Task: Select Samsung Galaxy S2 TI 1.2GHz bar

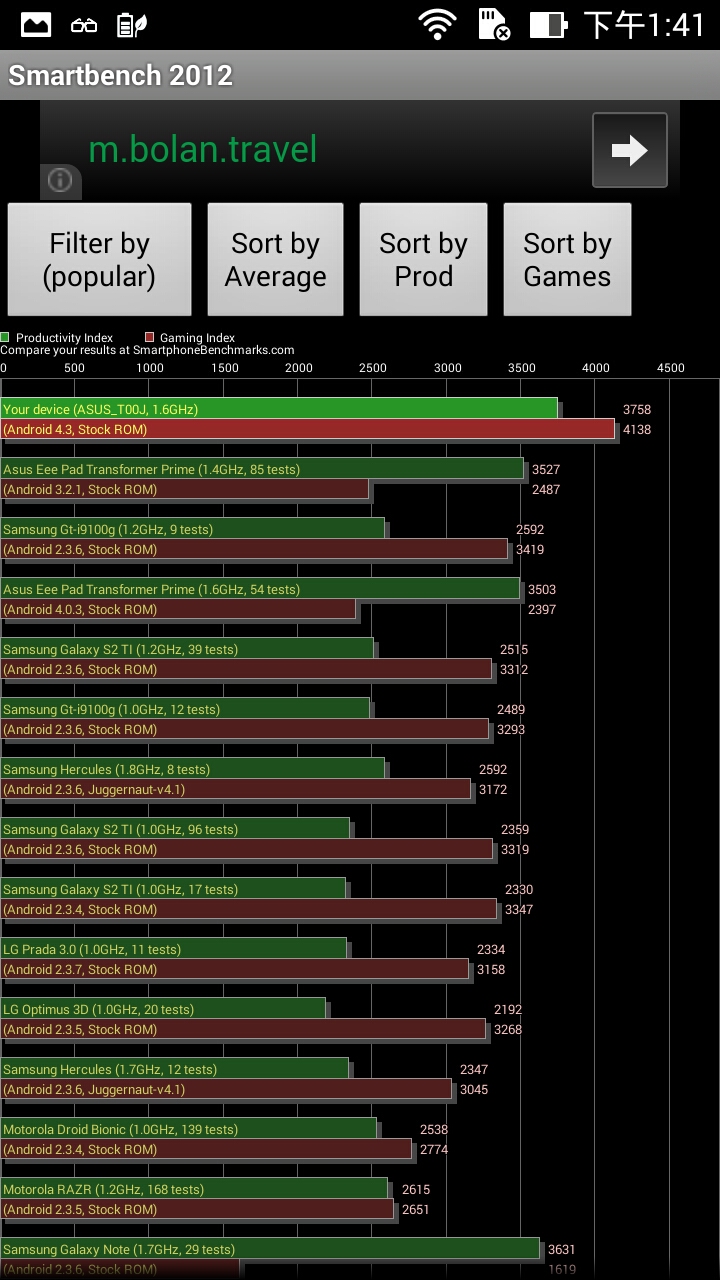Action: (x=187, y=649)
